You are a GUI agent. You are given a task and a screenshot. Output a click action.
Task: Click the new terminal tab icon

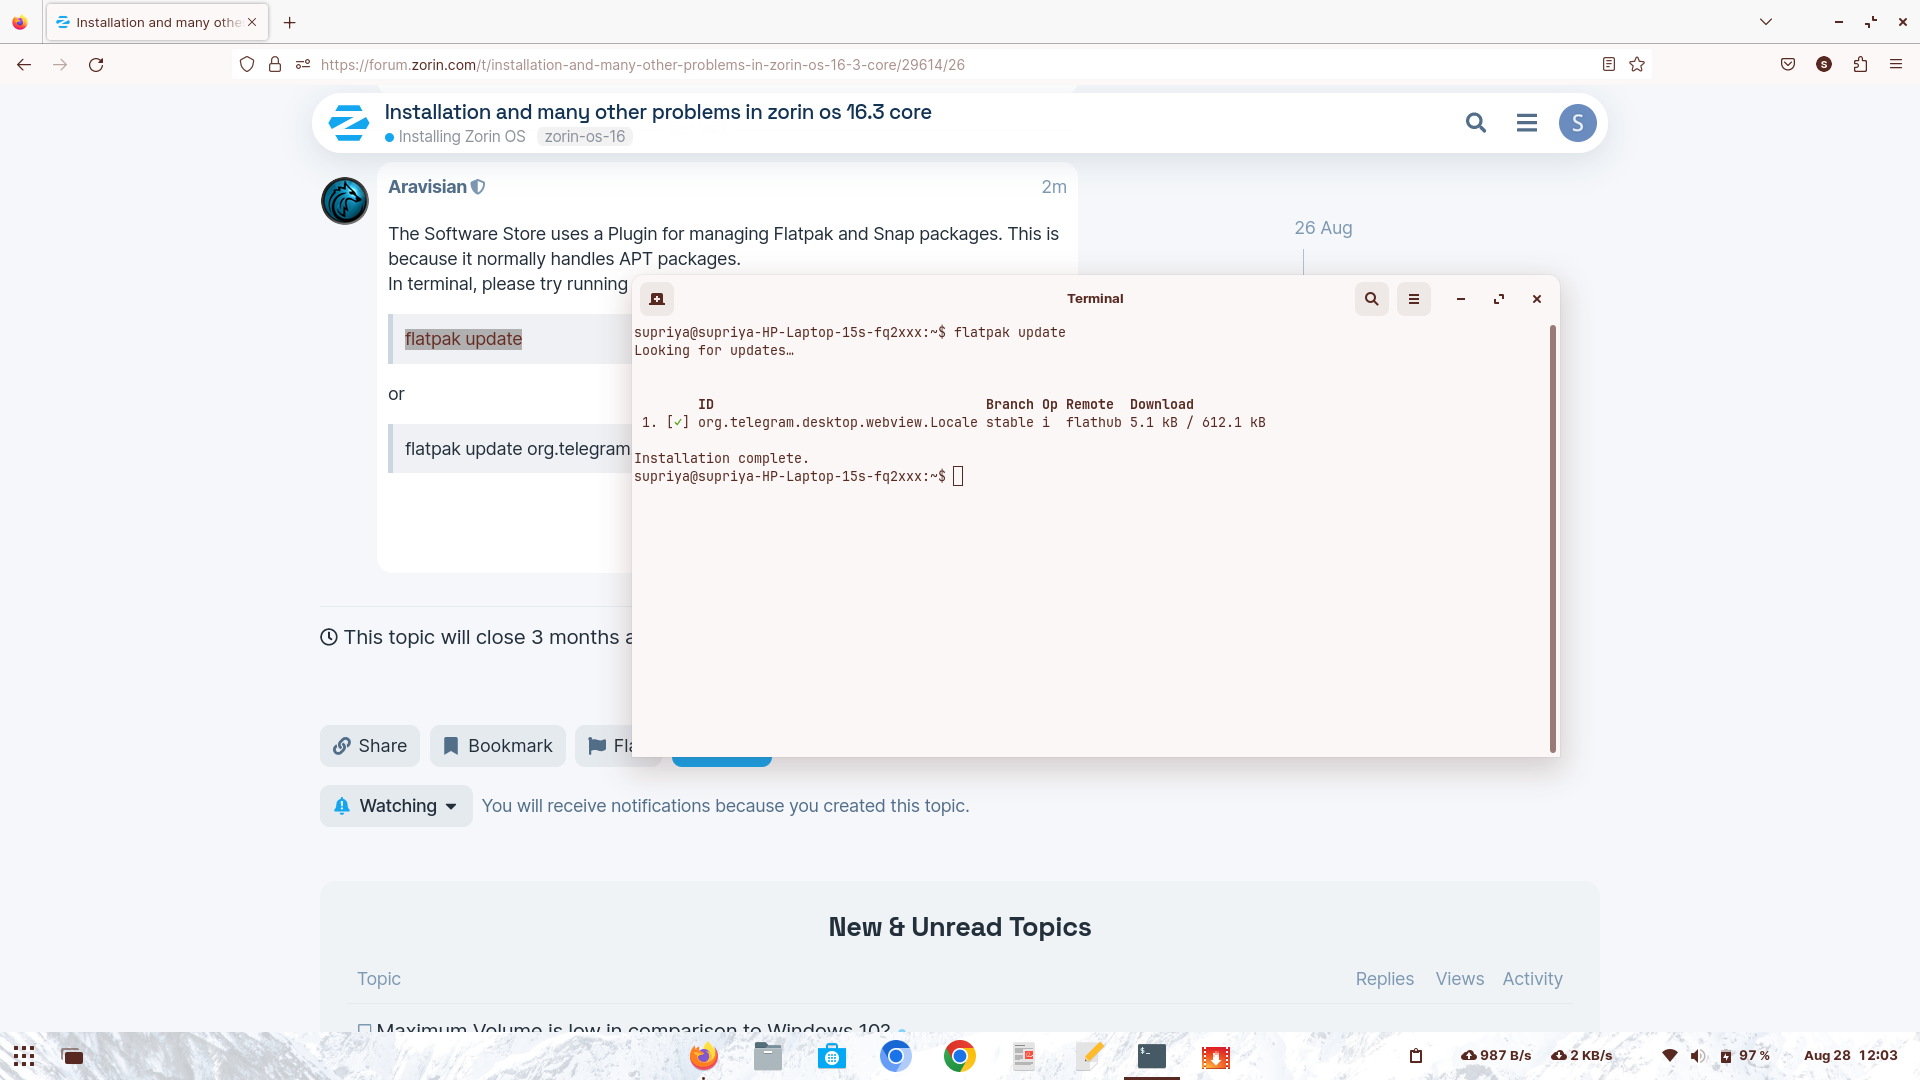[657, 299]
